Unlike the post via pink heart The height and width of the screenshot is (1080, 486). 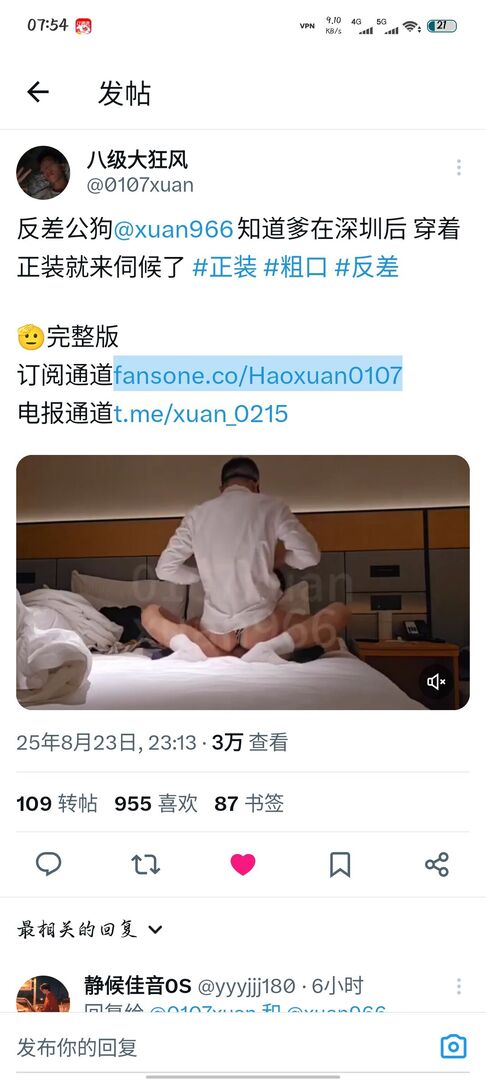point(243,864)
